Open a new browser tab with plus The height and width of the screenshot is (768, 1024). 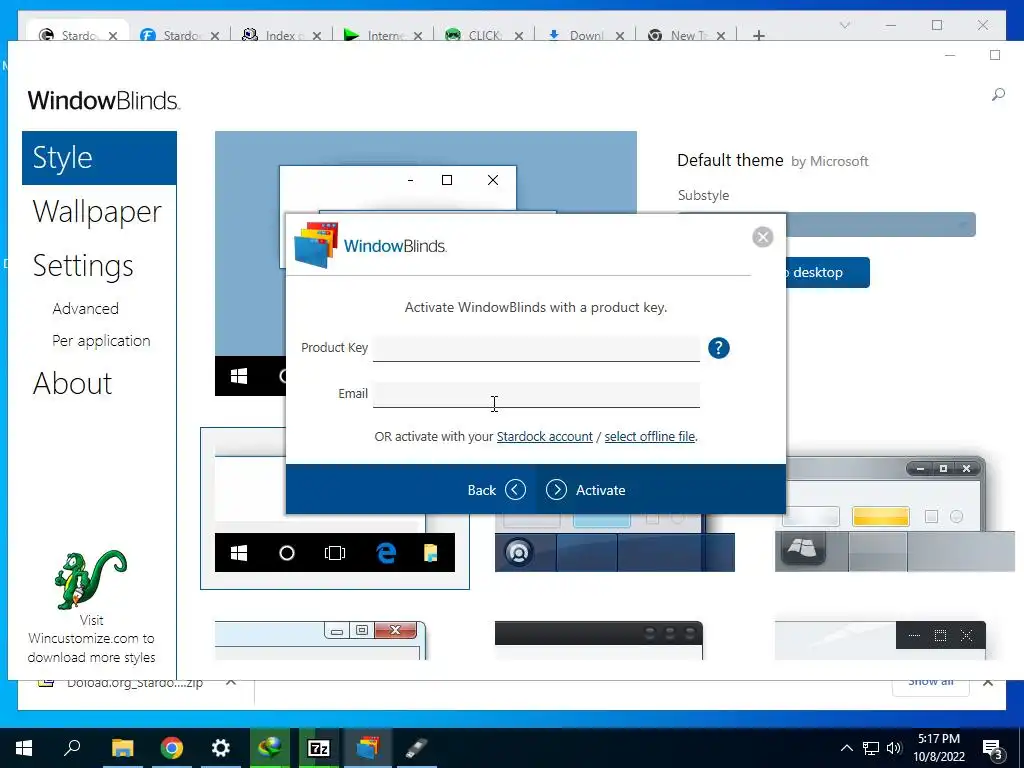758,35
